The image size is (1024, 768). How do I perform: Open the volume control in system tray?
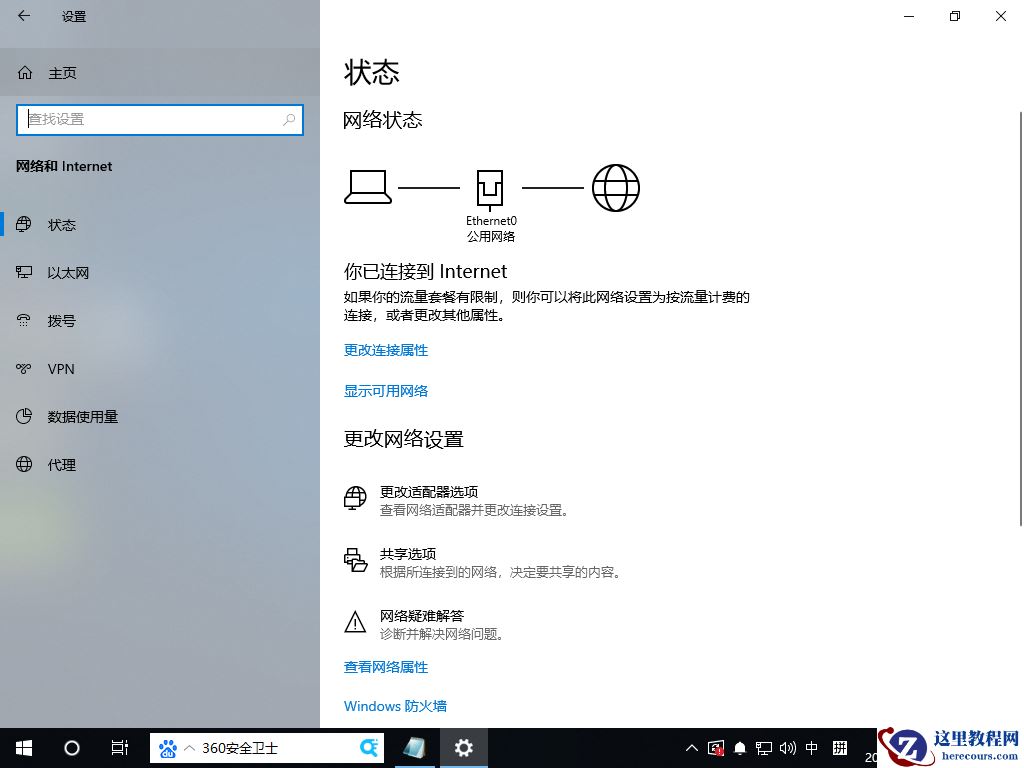click(787, 748)
